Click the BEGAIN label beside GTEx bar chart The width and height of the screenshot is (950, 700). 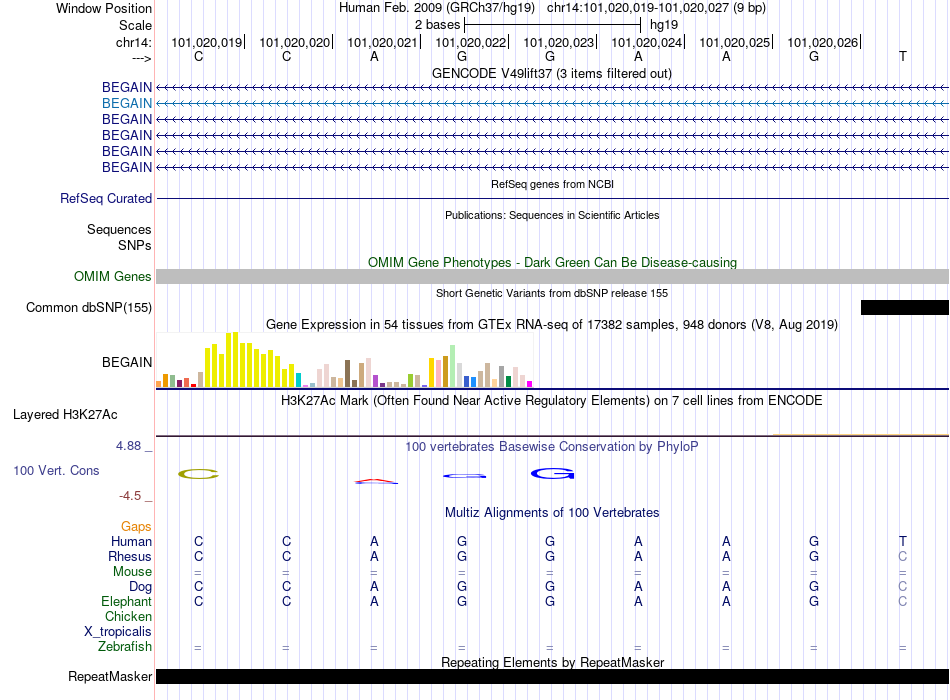click(x=127, y=362)
